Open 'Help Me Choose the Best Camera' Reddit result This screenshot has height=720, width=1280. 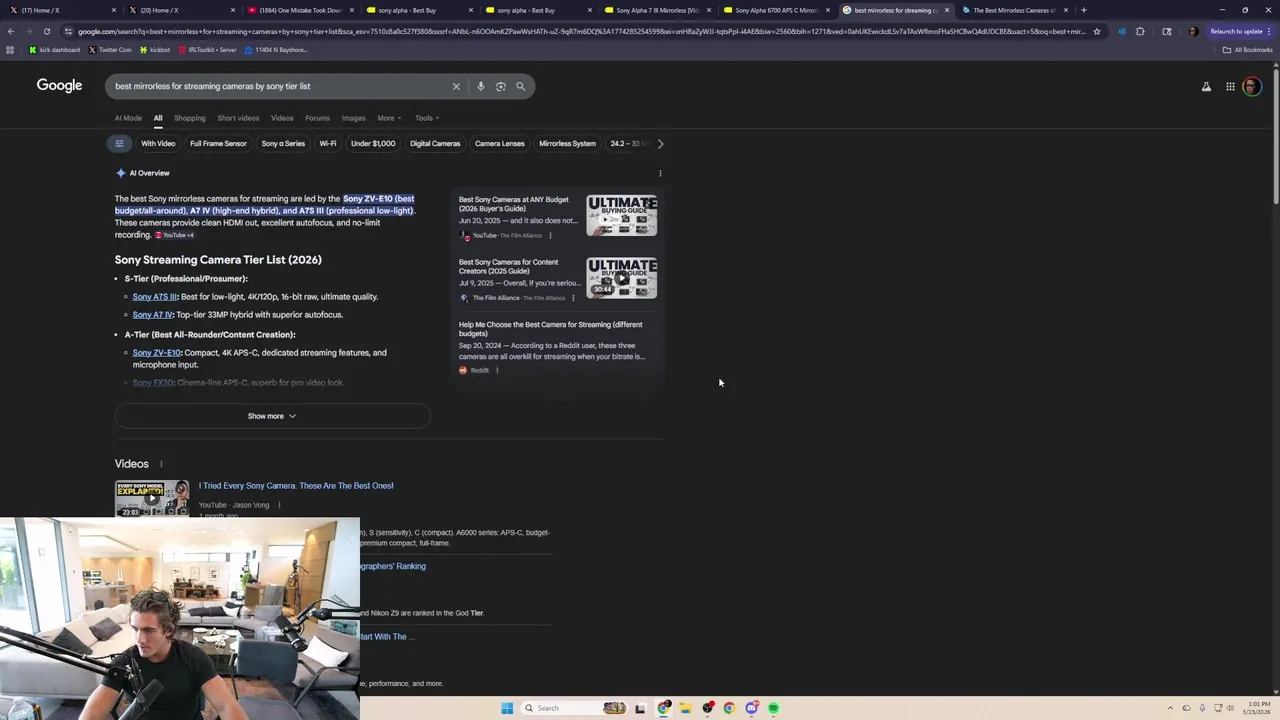click(551, 329)
